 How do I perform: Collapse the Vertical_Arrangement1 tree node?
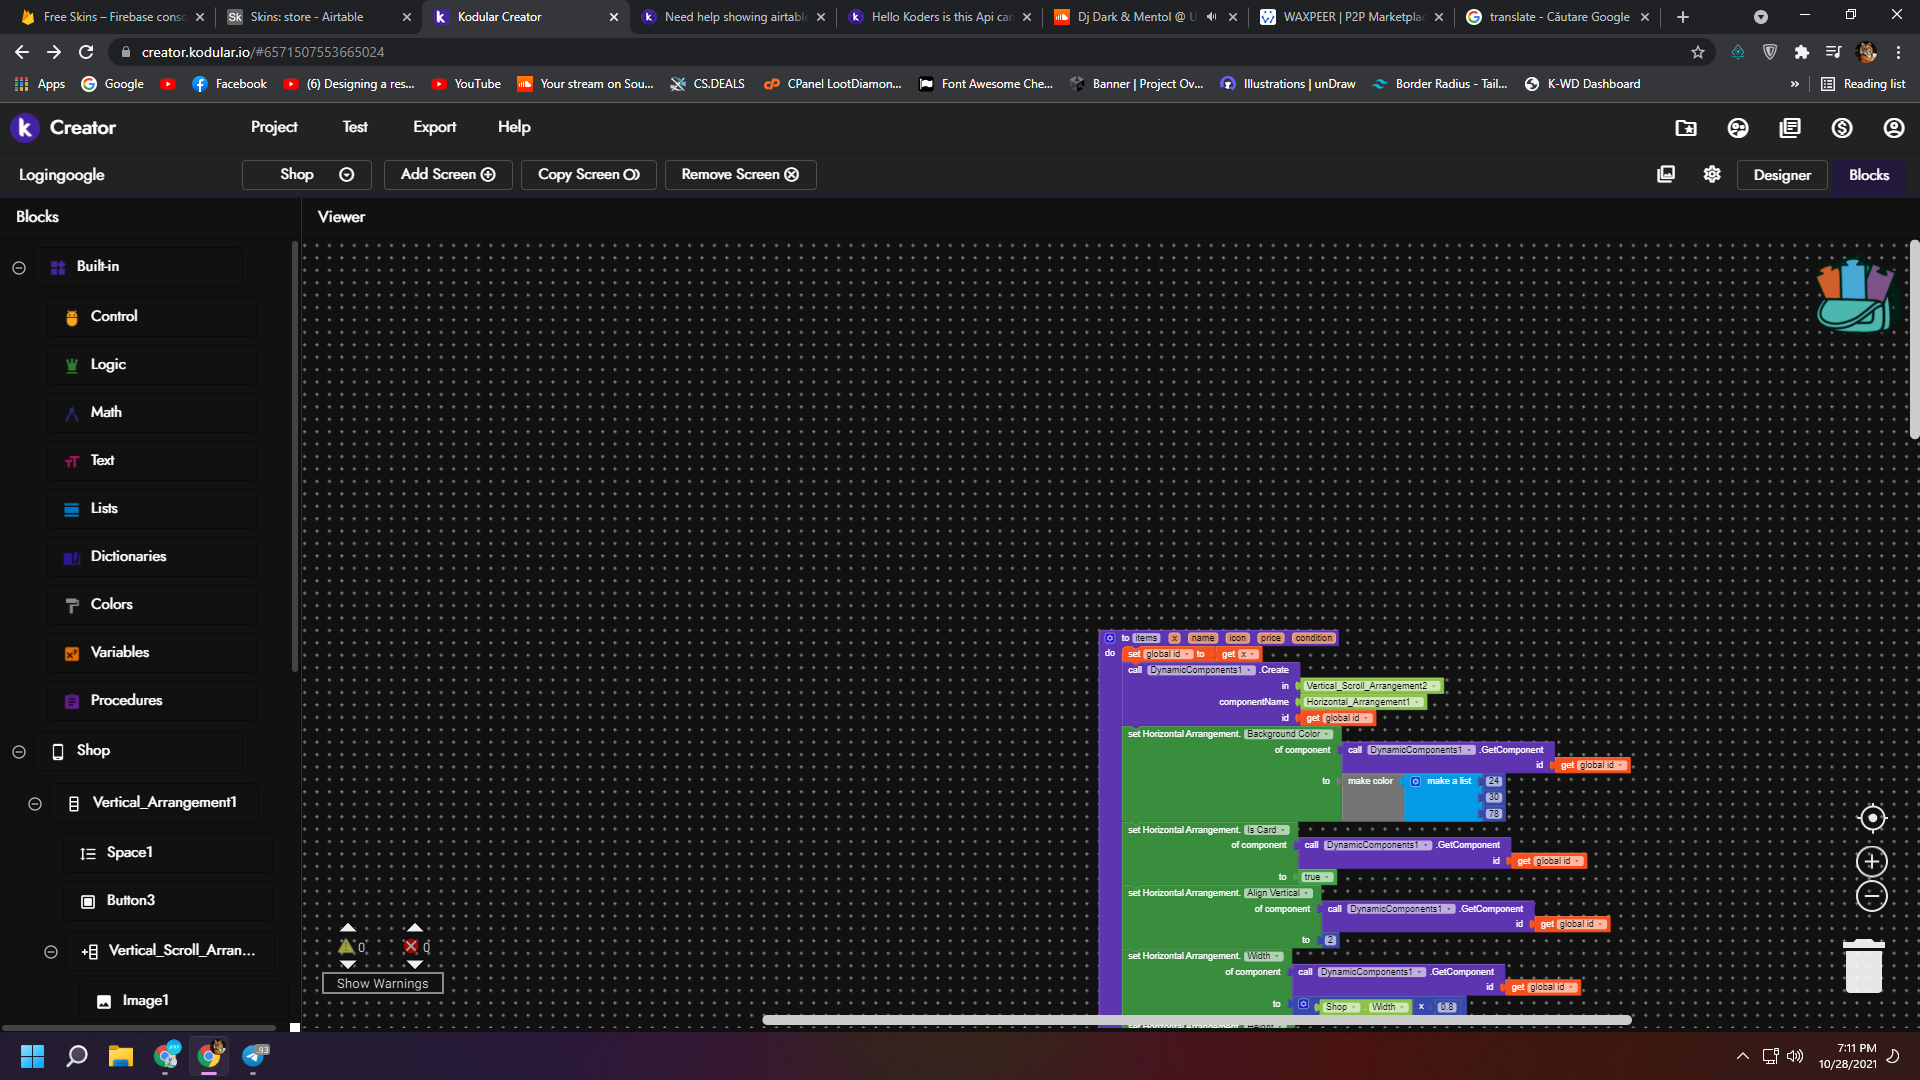(x=35, y=803)
